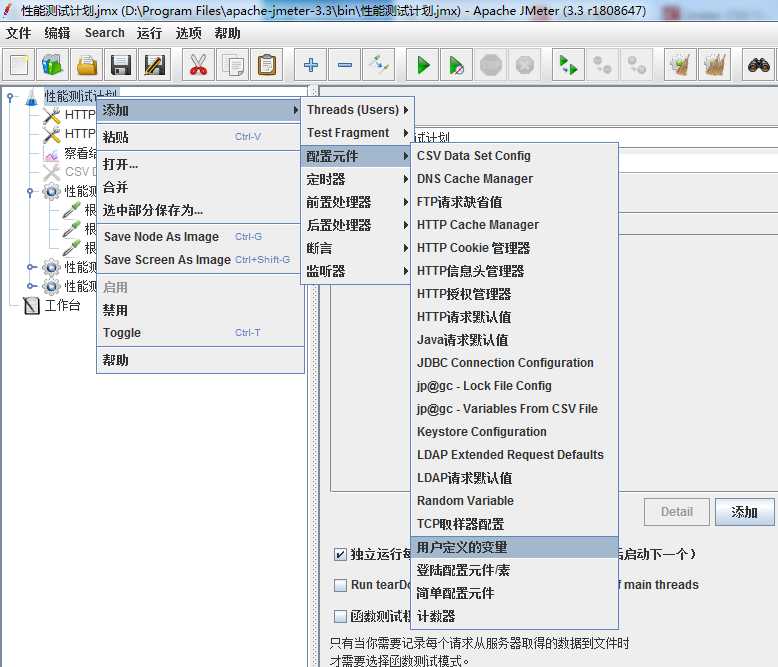Open the 选项 menu
The height and width of the screenshot is (667, 778).
pos(189,33)
